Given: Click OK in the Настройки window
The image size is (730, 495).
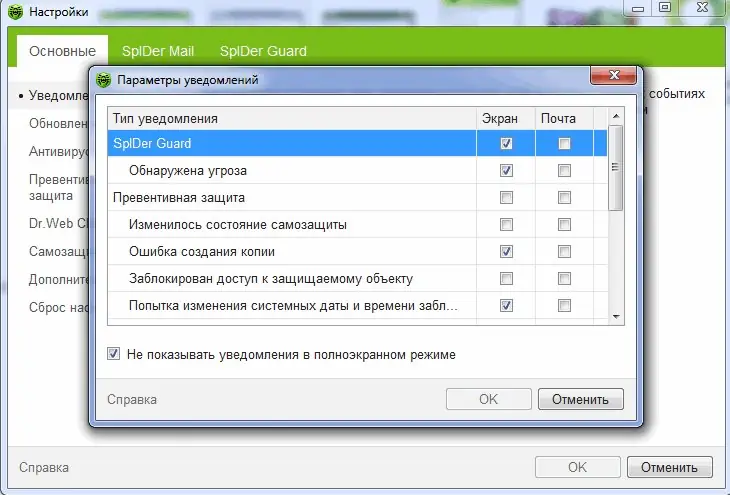Looking at the screenshot, I should tap(578, 467).
